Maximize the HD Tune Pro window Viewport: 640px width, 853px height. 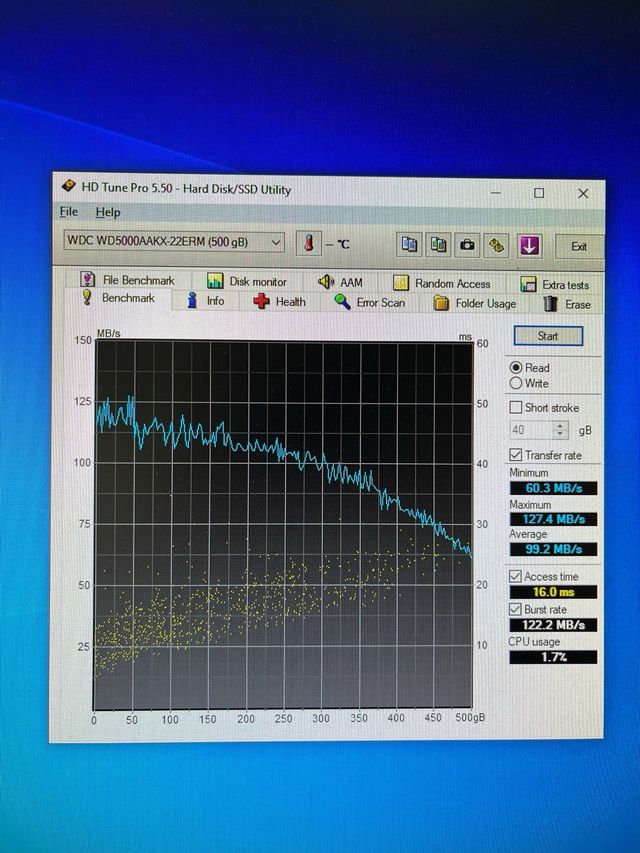(539, 193)
